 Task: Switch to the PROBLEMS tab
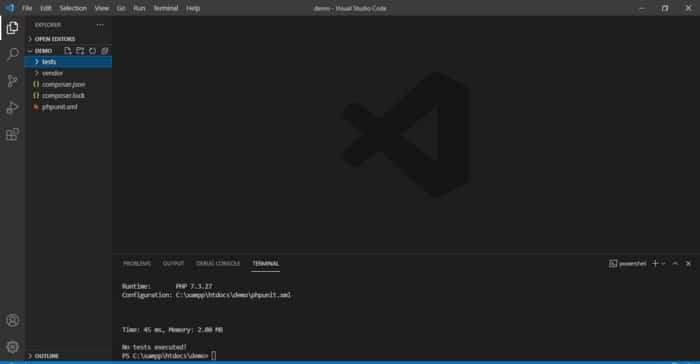pos(137,264)
